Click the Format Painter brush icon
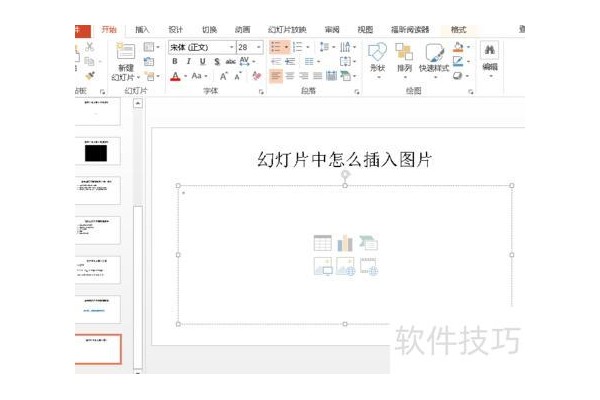This screenshot has width=600, height=400. [90, 76]
